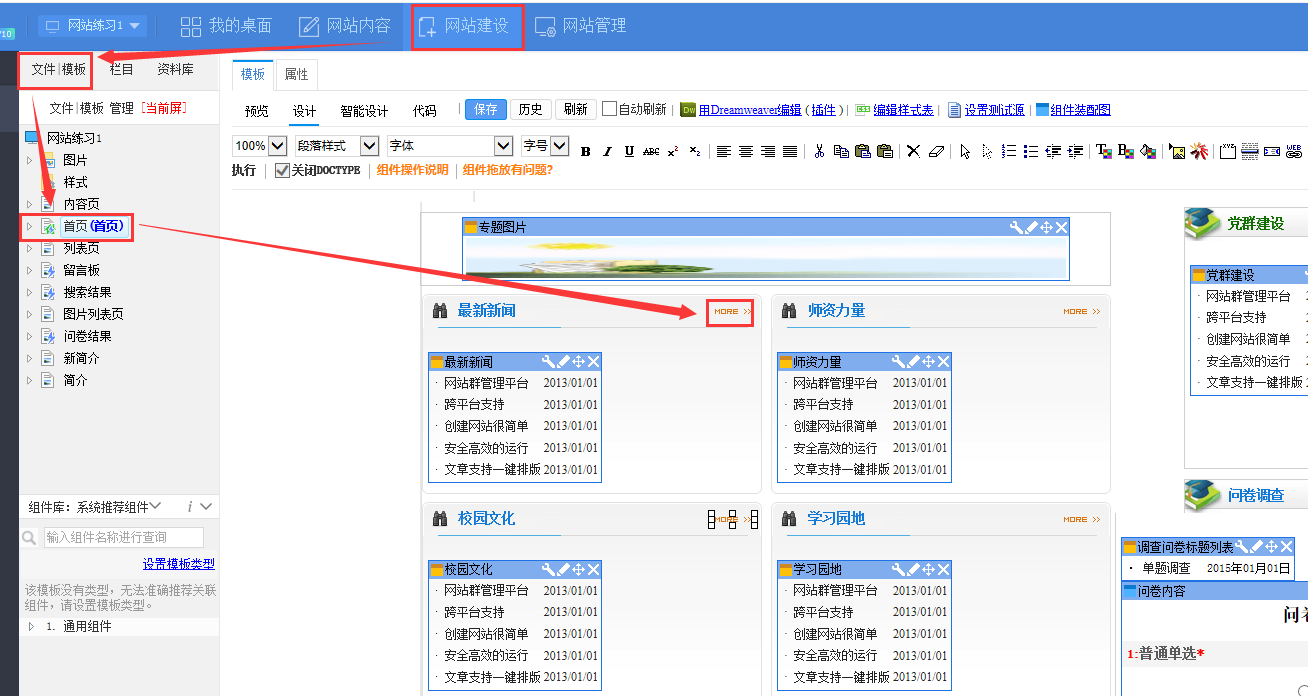Click the move icon on 师资力量 component

click(928, 362)
